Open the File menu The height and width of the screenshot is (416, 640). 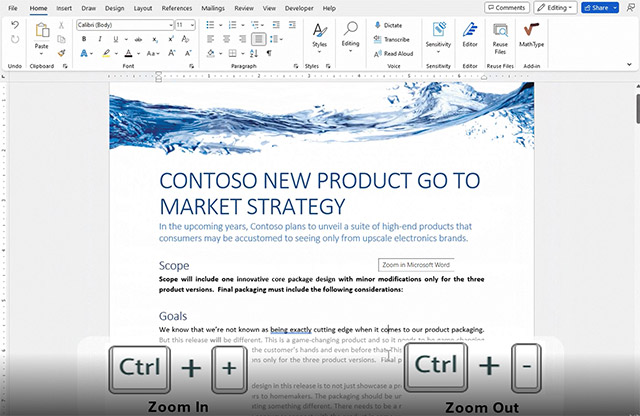(13, 8)
